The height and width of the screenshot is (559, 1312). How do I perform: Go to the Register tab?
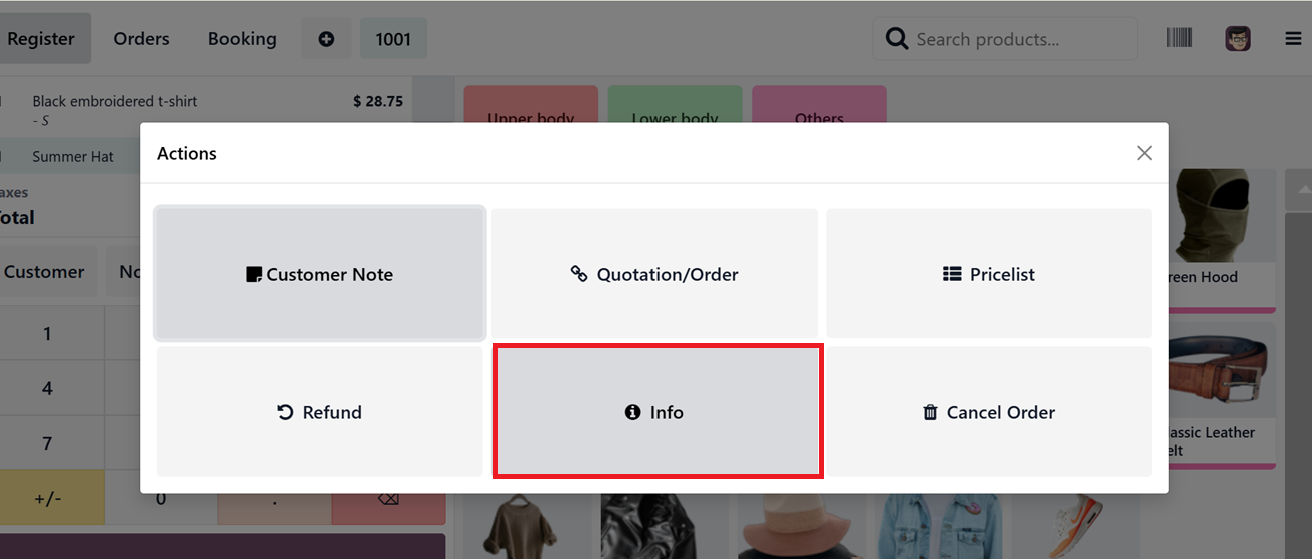click(x=41, y=39)
